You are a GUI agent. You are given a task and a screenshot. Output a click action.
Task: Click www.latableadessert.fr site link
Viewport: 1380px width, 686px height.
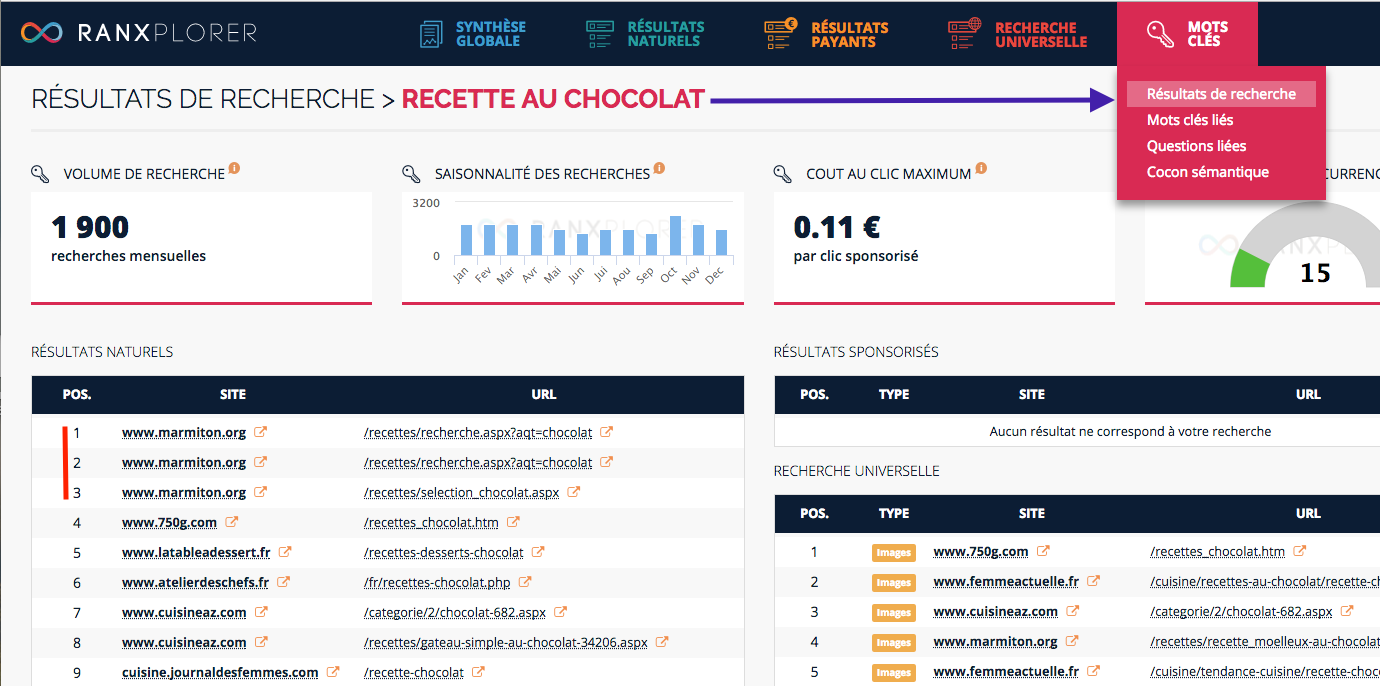[196, 553]
